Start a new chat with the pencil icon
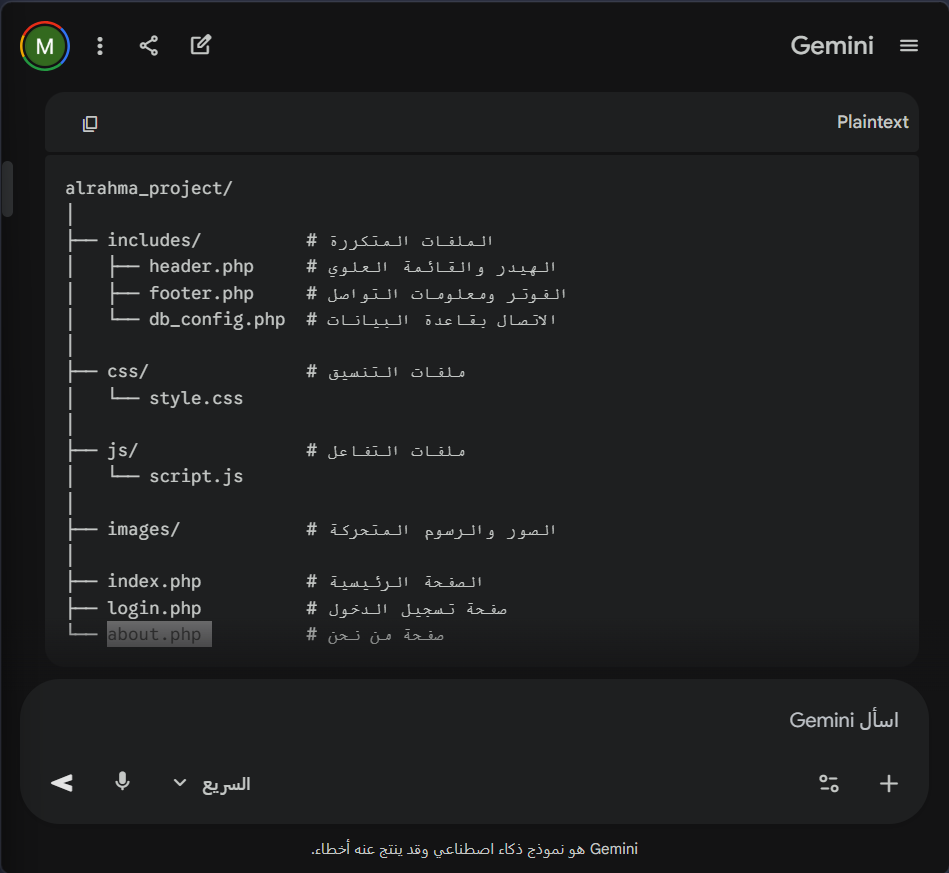The height and width of the screenshot is (873, 949). click(201, 45)
